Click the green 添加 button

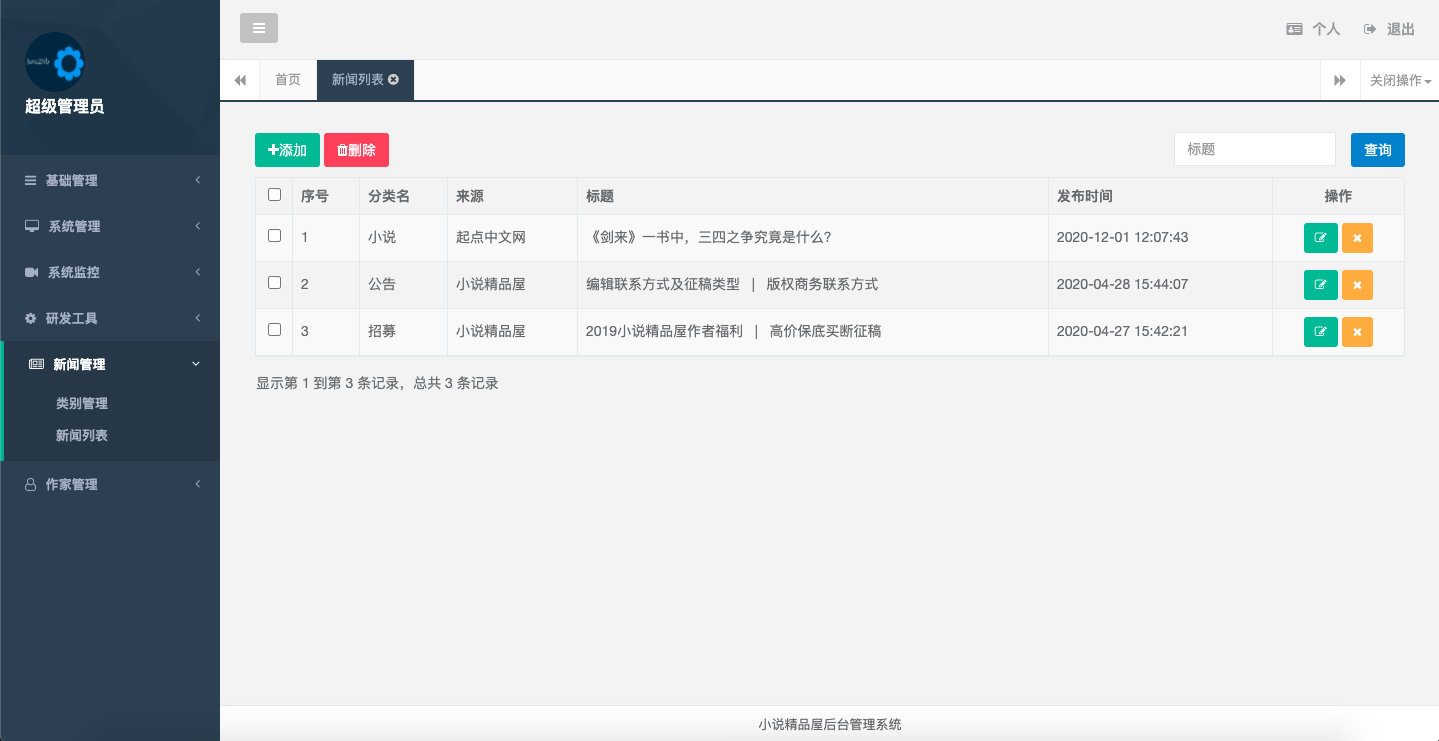coord(287,150)
